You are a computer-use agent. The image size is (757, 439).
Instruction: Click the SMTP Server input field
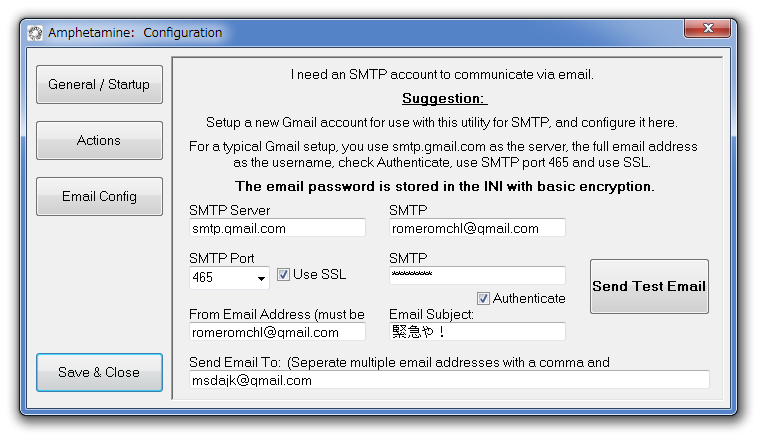coord(277,228)
